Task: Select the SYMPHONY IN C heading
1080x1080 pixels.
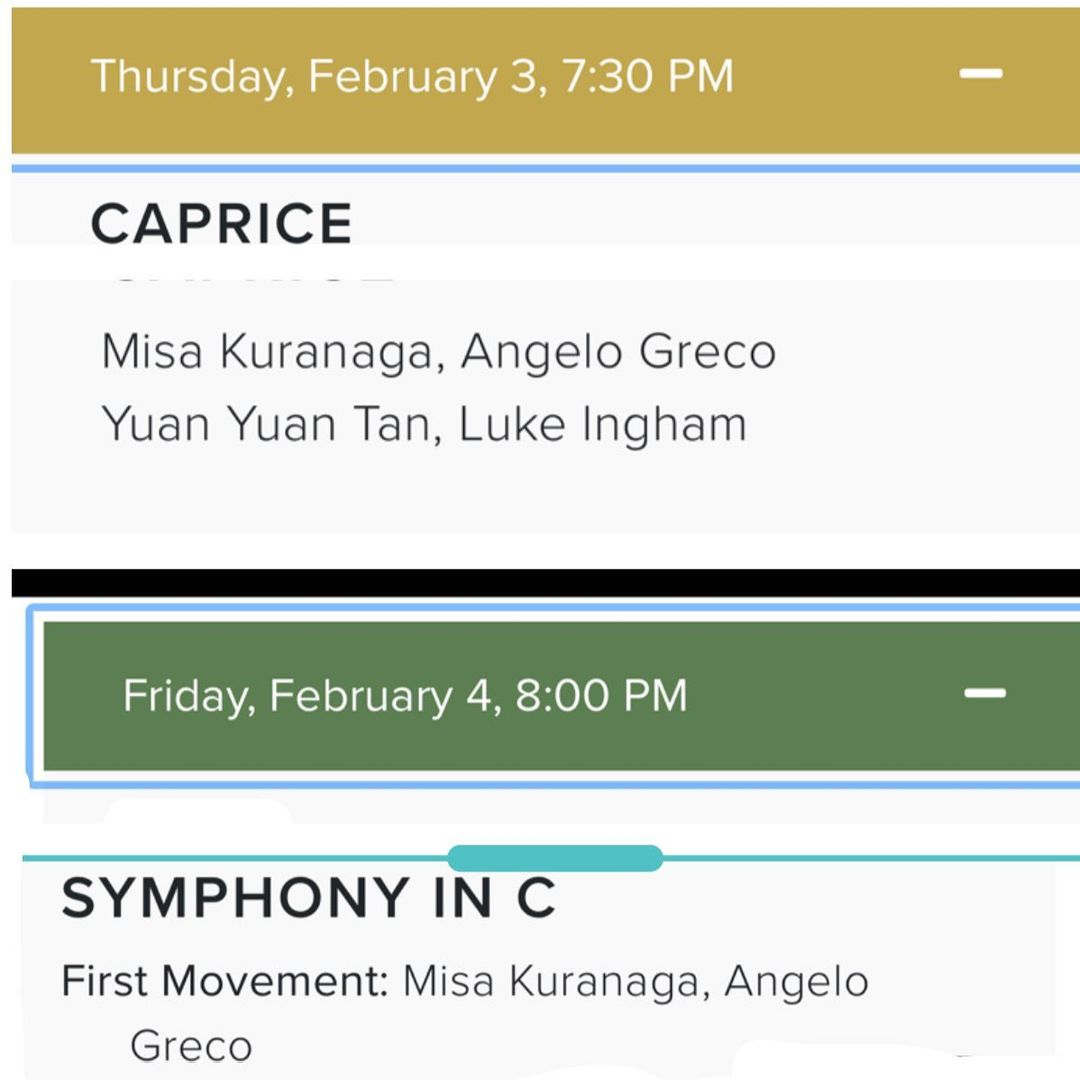Action: click(x=308, y=897)
